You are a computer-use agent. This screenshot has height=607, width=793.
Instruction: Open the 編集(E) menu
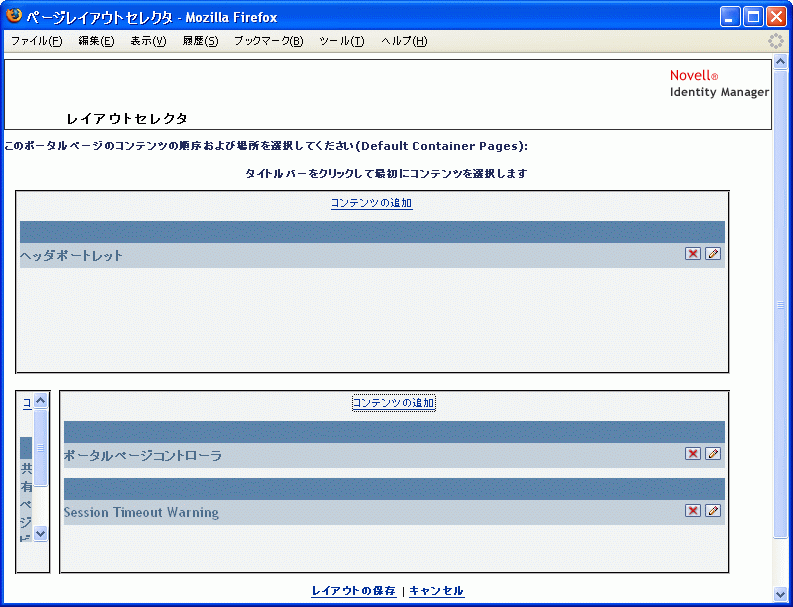coord(96,41)
